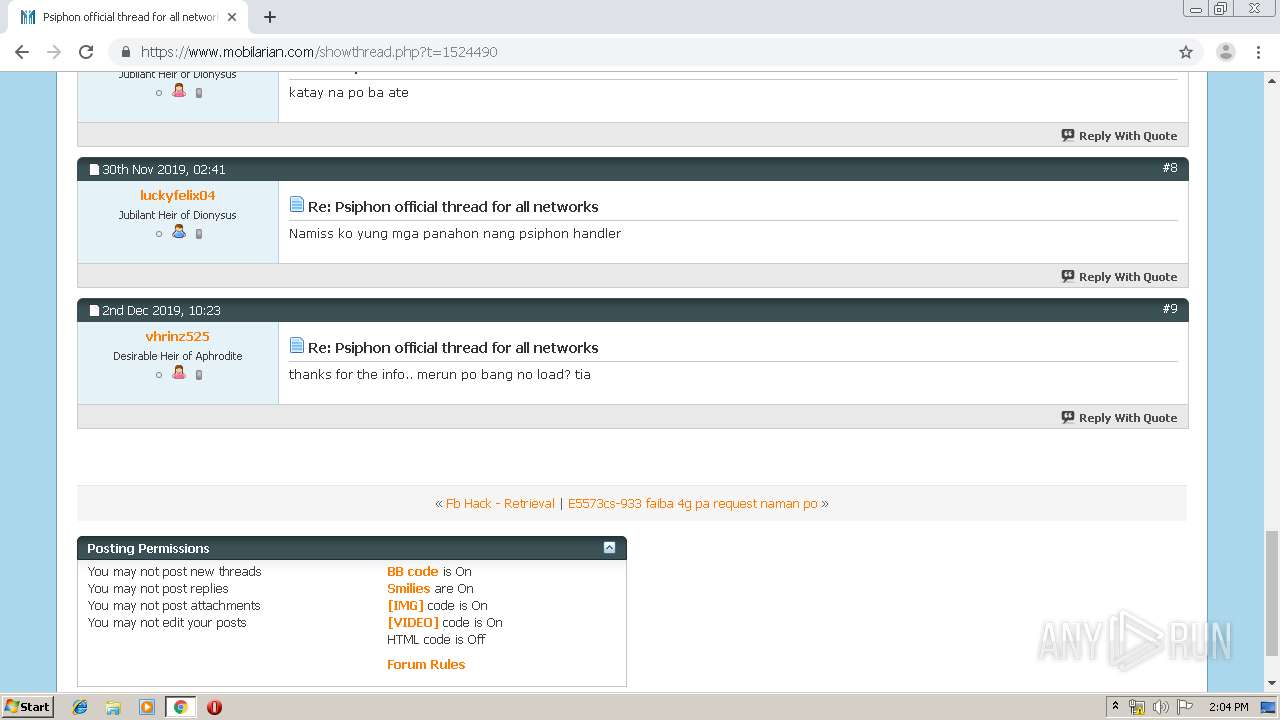This screenshot has height=720, width=1280.
Task: Click the browser forward arrow
Action: tap(54, 52)
